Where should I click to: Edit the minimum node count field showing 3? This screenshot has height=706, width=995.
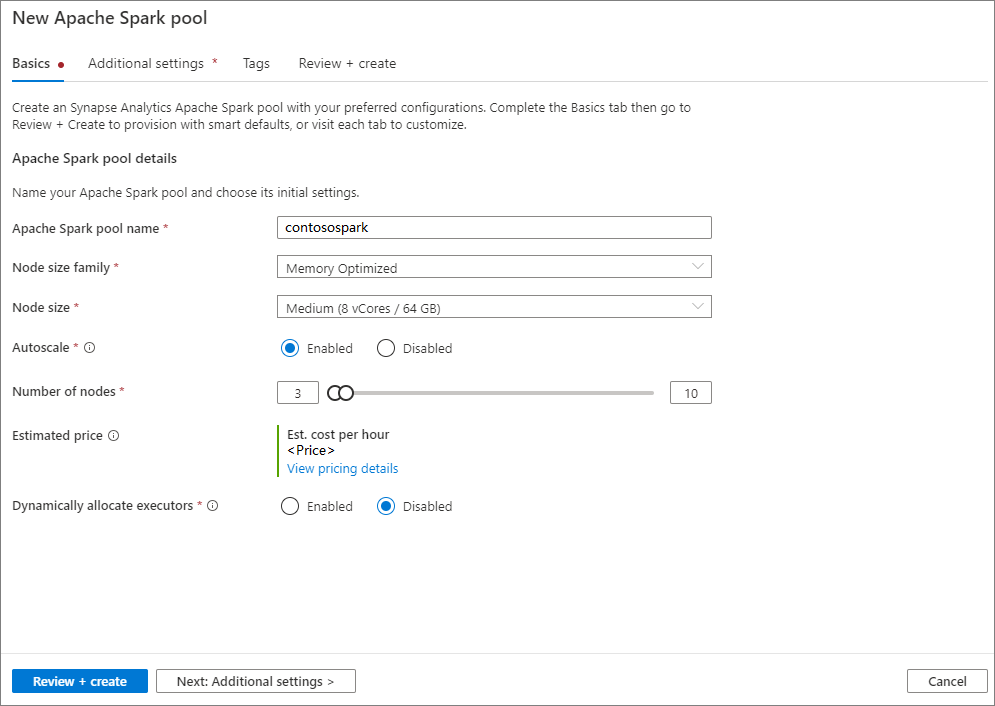click(x=297, y=392)
